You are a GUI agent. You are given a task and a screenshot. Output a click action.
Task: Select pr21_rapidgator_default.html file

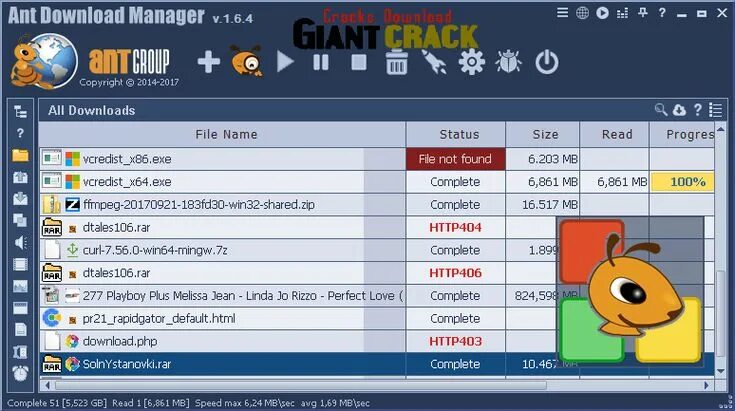[x=159, y=319]
